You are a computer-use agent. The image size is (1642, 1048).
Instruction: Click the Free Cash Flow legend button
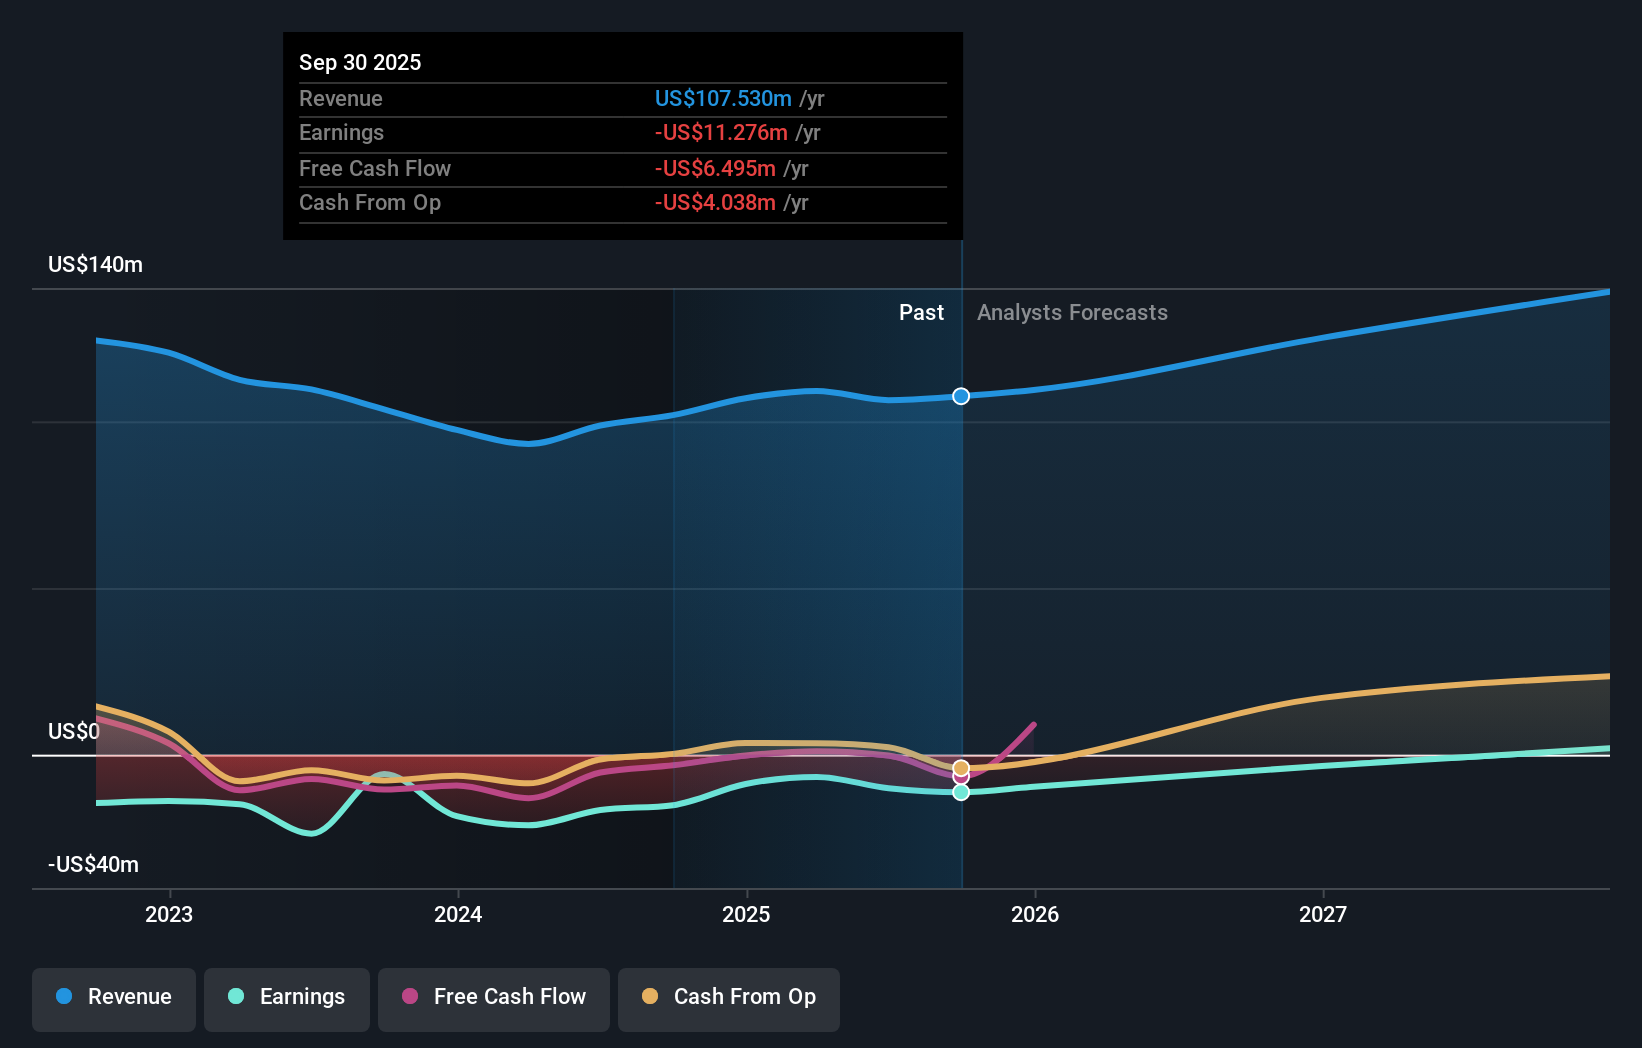coord(493,997)
